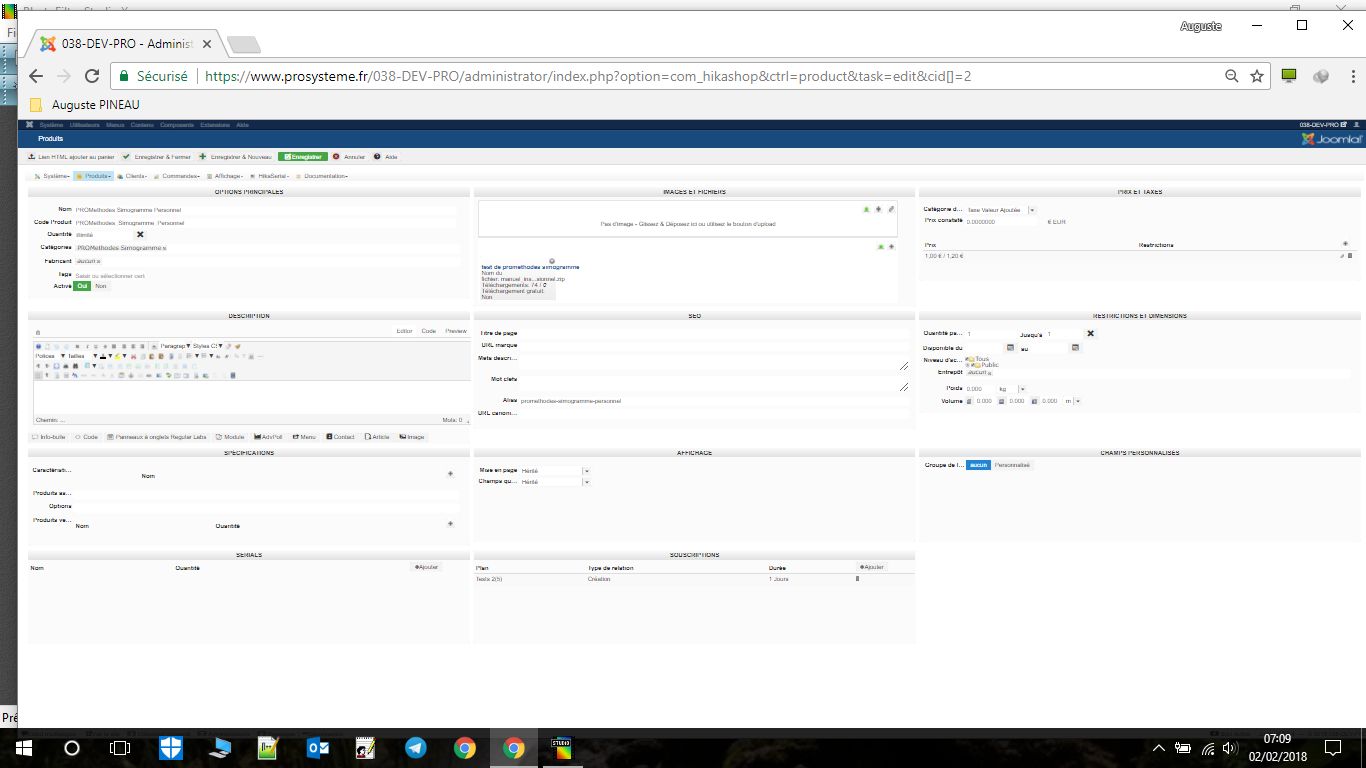Viewport: 1366px width, 768px height.
Task: Upload a file with the green arrow icon
Action: 880,245
